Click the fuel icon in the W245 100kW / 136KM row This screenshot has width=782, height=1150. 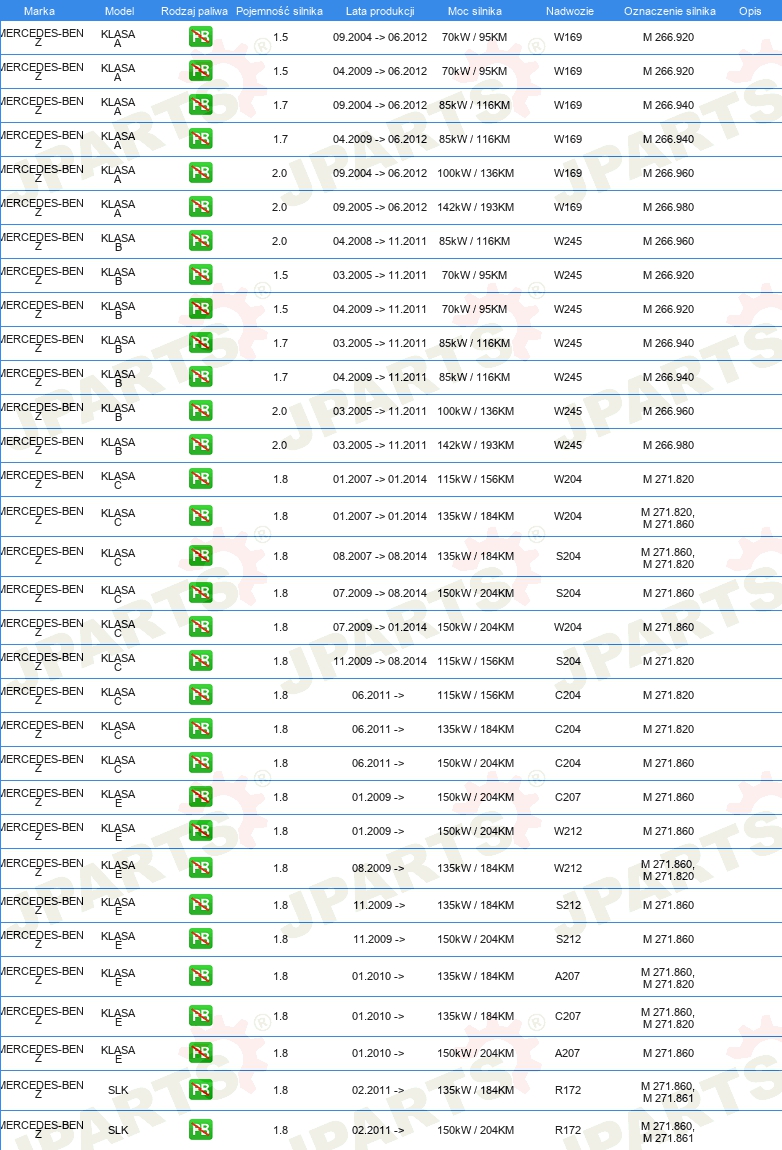click(x=200, y=411)
